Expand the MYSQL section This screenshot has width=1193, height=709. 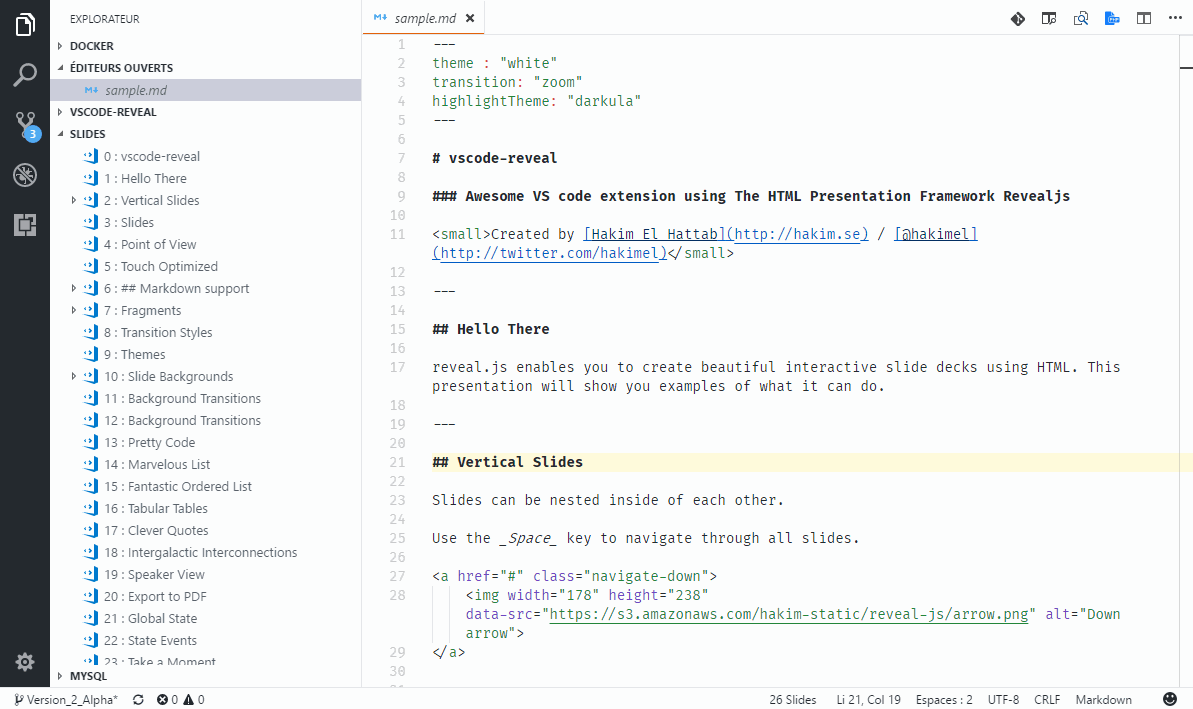point(60,676)
